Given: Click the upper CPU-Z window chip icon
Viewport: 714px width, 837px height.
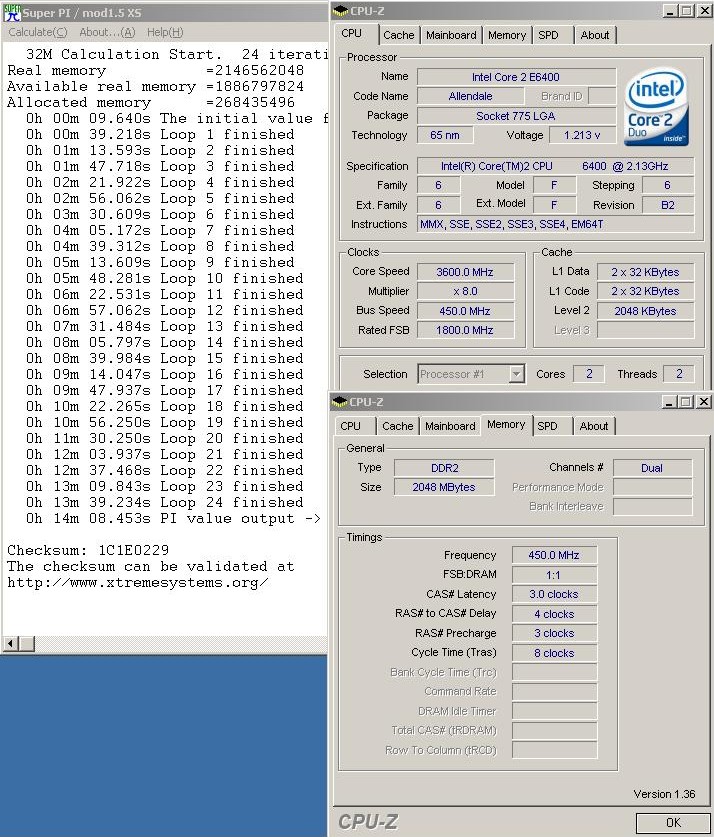Looking at the screenshot, I should tap(340, 11).
